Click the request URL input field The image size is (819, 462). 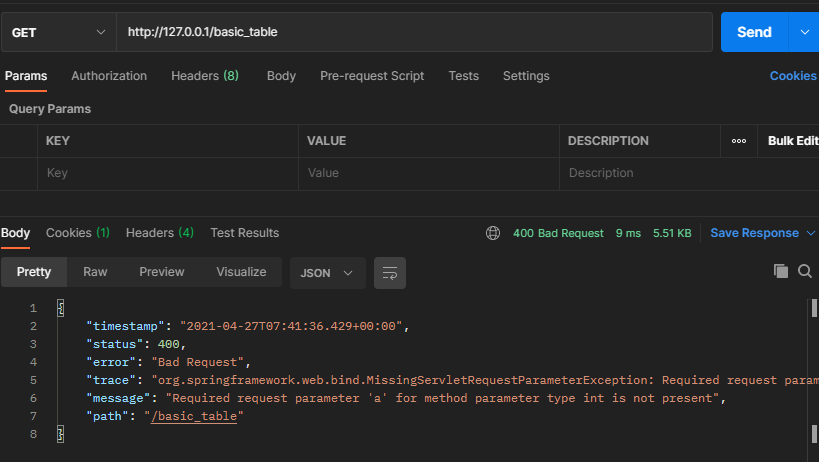coord(414,32)
